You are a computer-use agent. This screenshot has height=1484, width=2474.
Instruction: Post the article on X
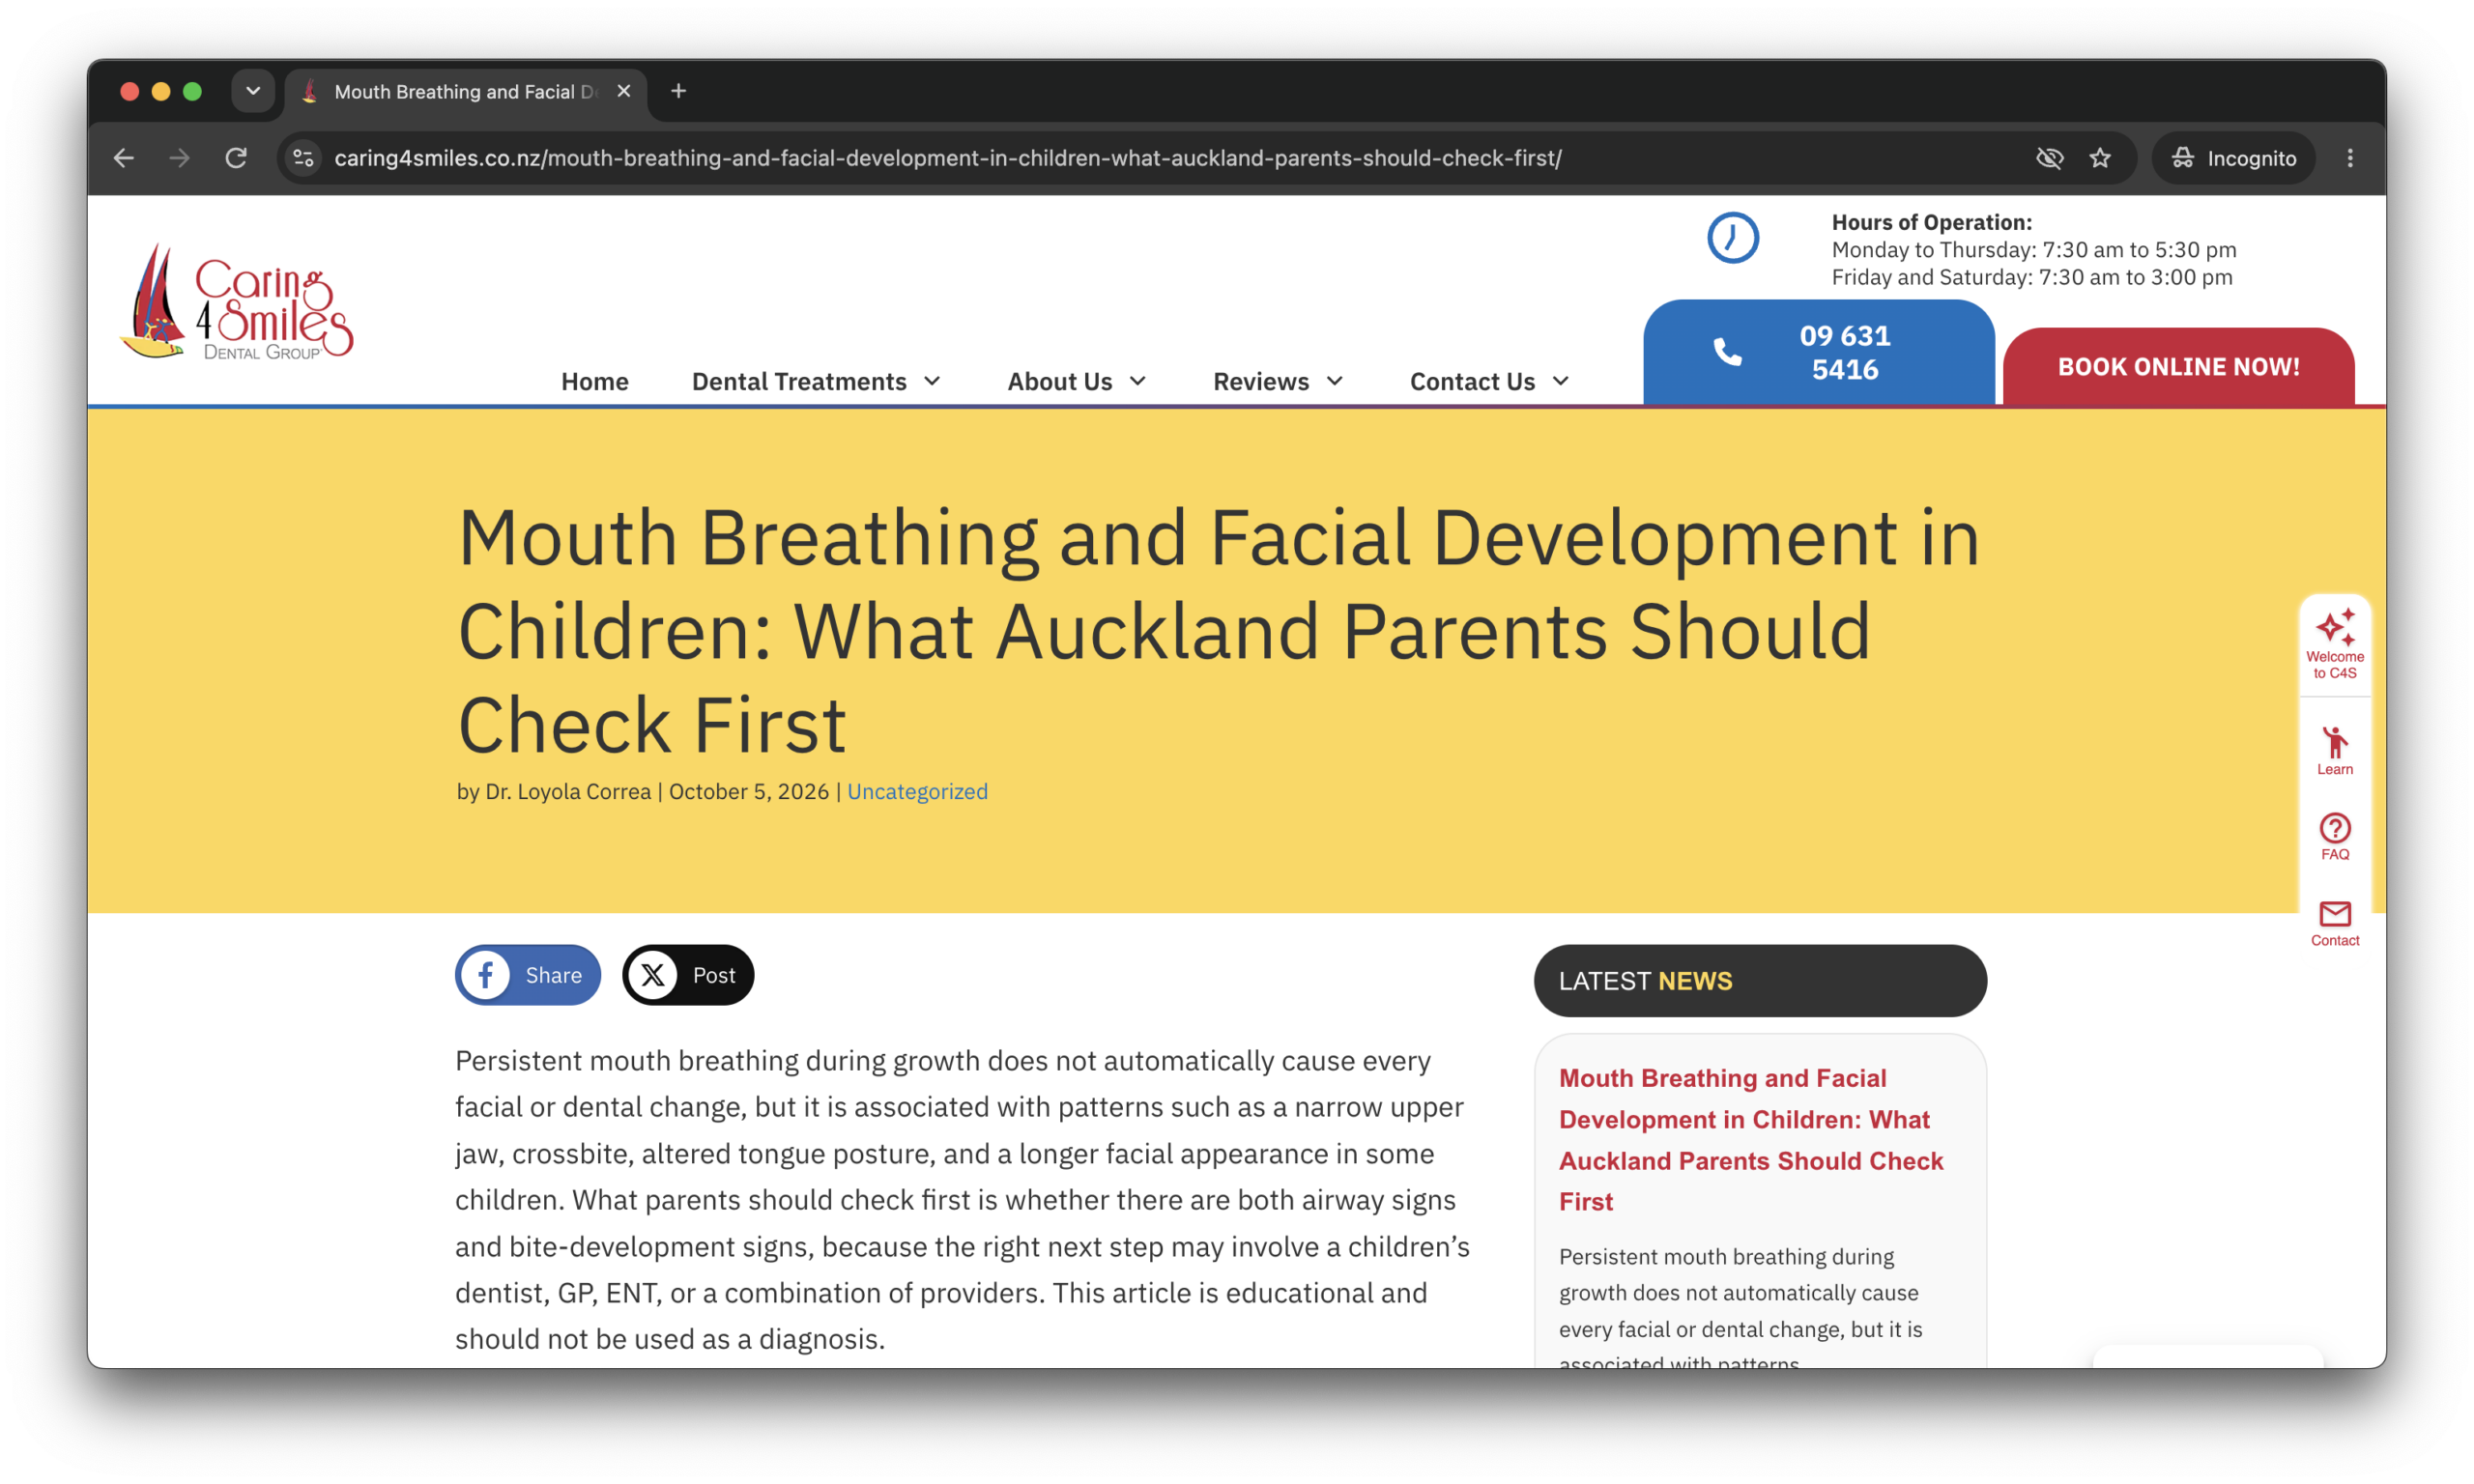click(688, 975)
